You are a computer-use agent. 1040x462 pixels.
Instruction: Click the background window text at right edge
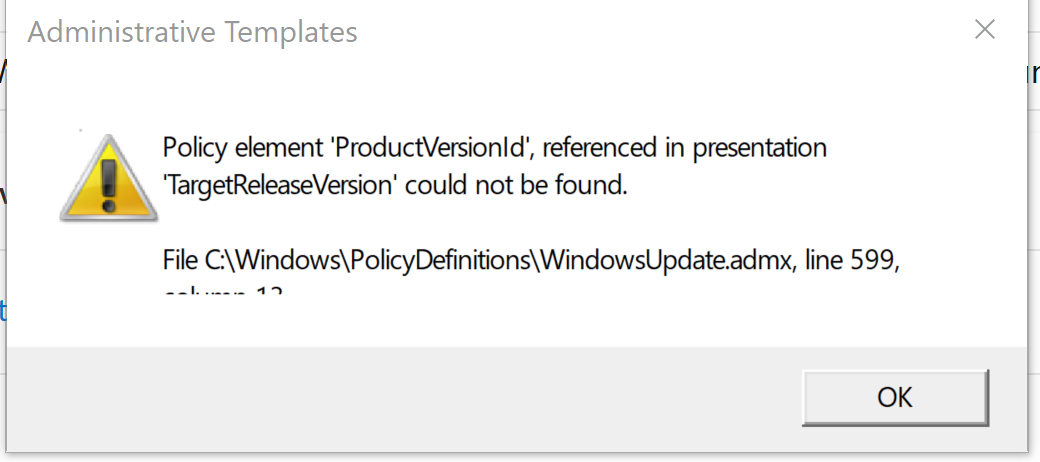click(x=1034, y=73)
